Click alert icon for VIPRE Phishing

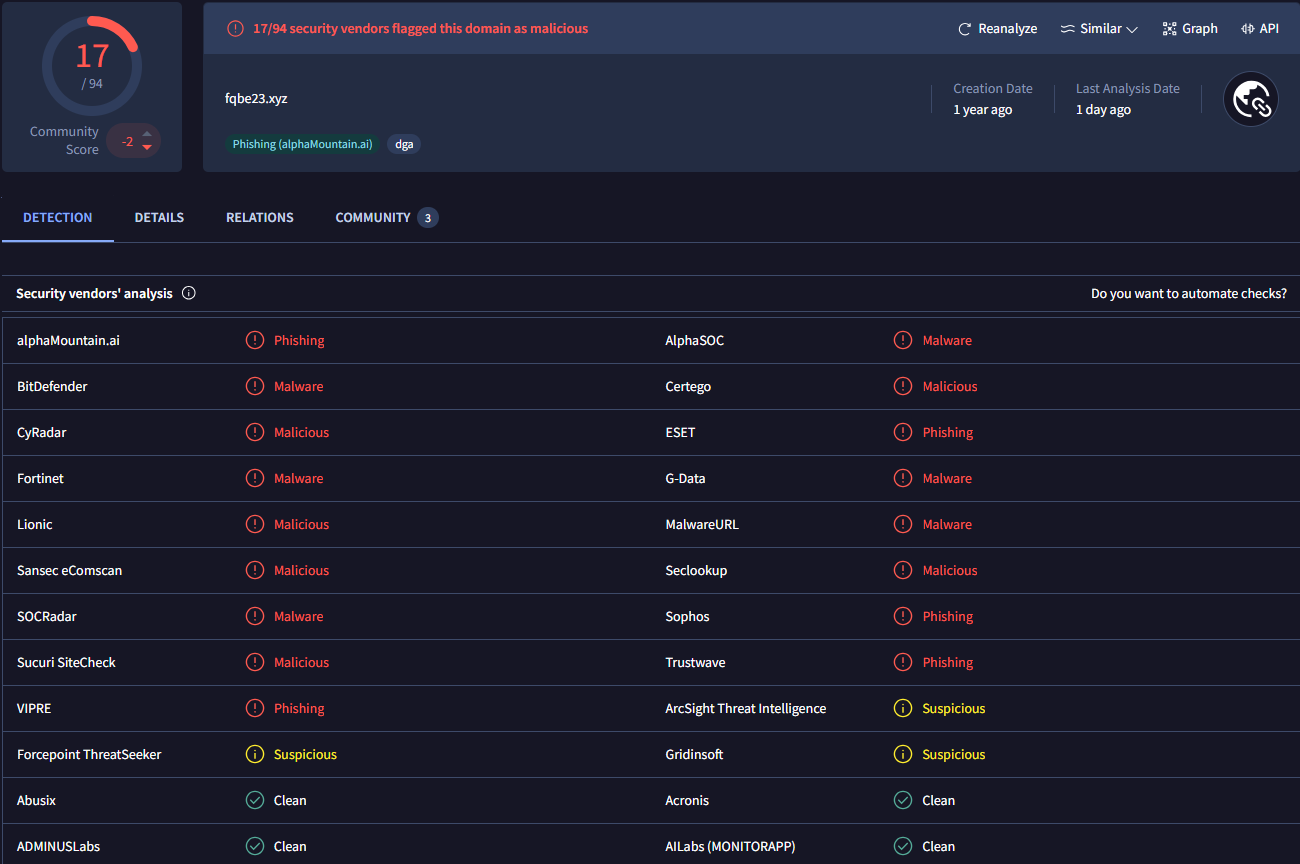[x=255, y=708]
